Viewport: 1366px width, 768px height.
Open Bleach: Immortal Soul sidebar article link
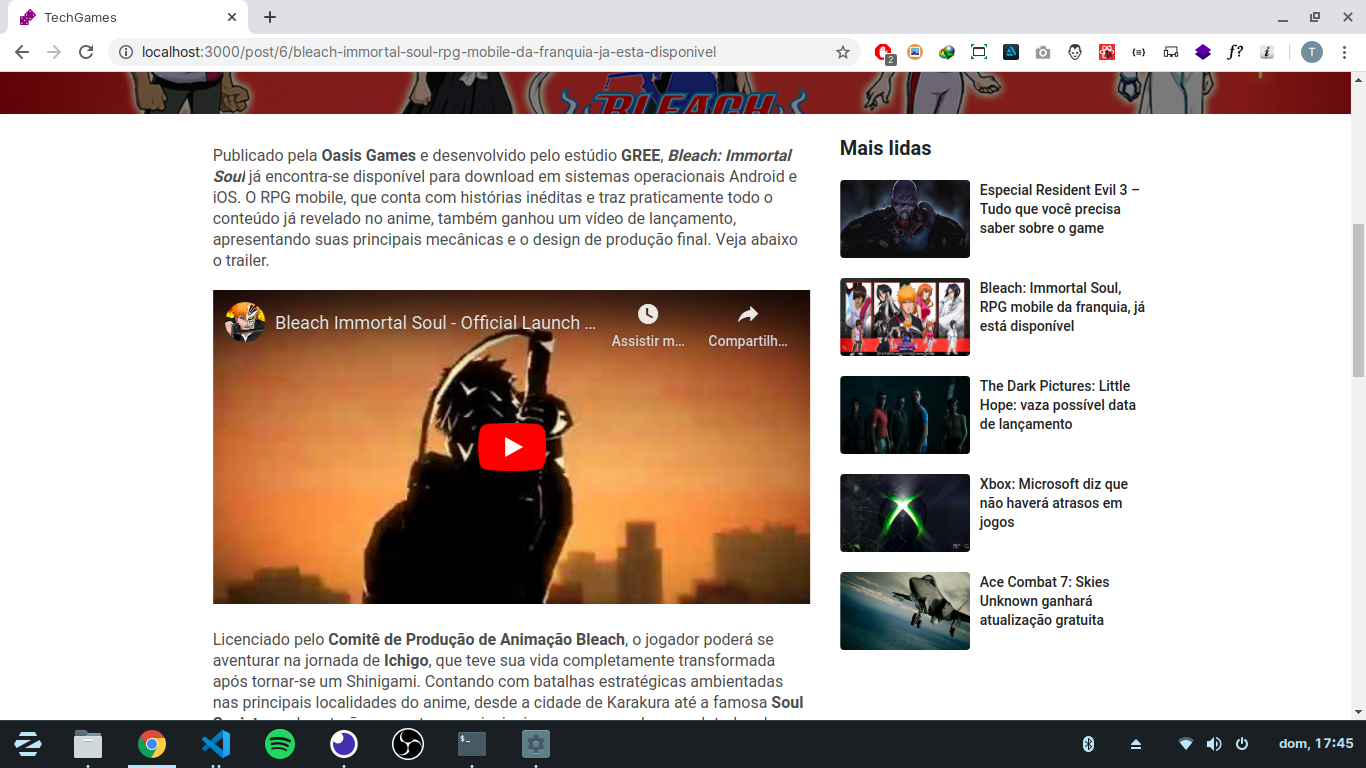coord(1062,307)
